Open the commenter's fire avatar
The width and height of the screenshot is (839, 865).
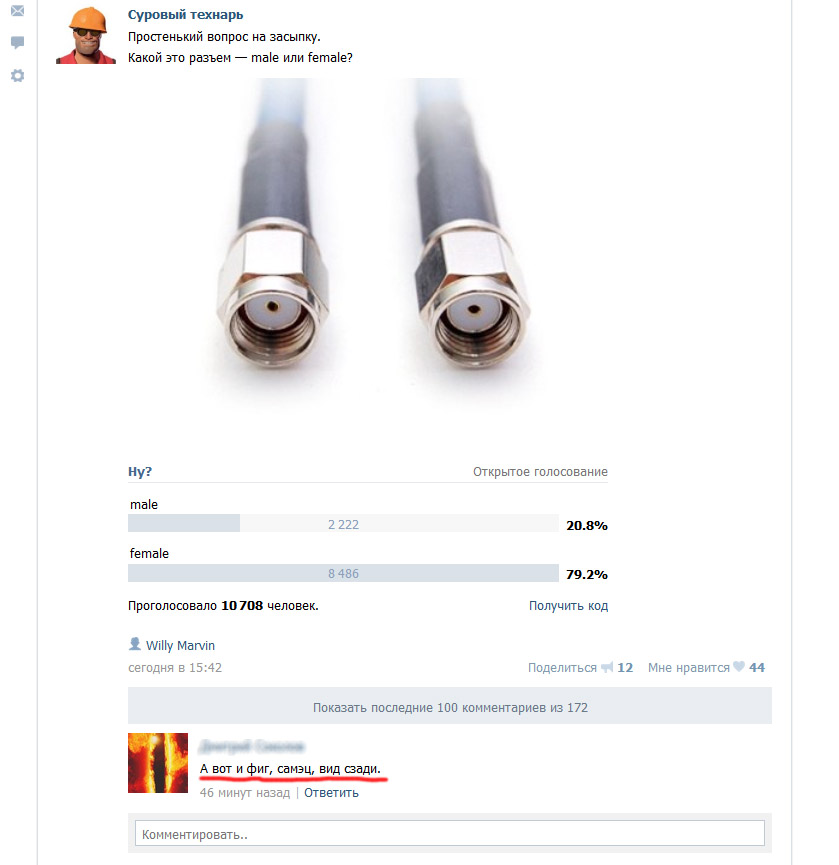click(x=158, y=763)
